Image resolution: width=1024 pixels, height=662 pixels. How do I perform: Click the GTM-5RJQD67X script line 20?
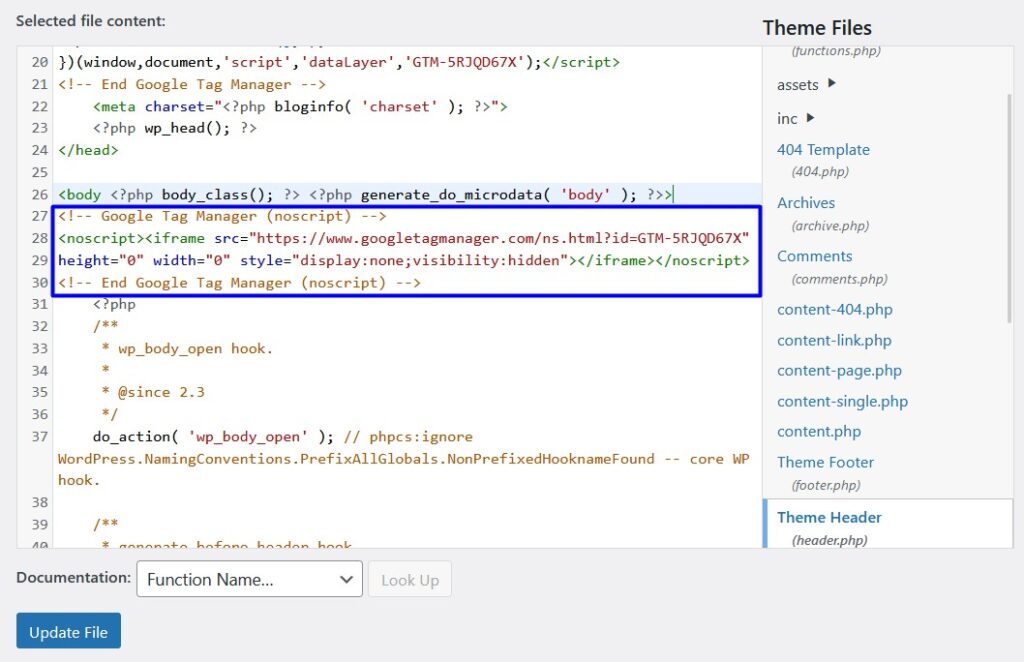click(x=339, y=62)
